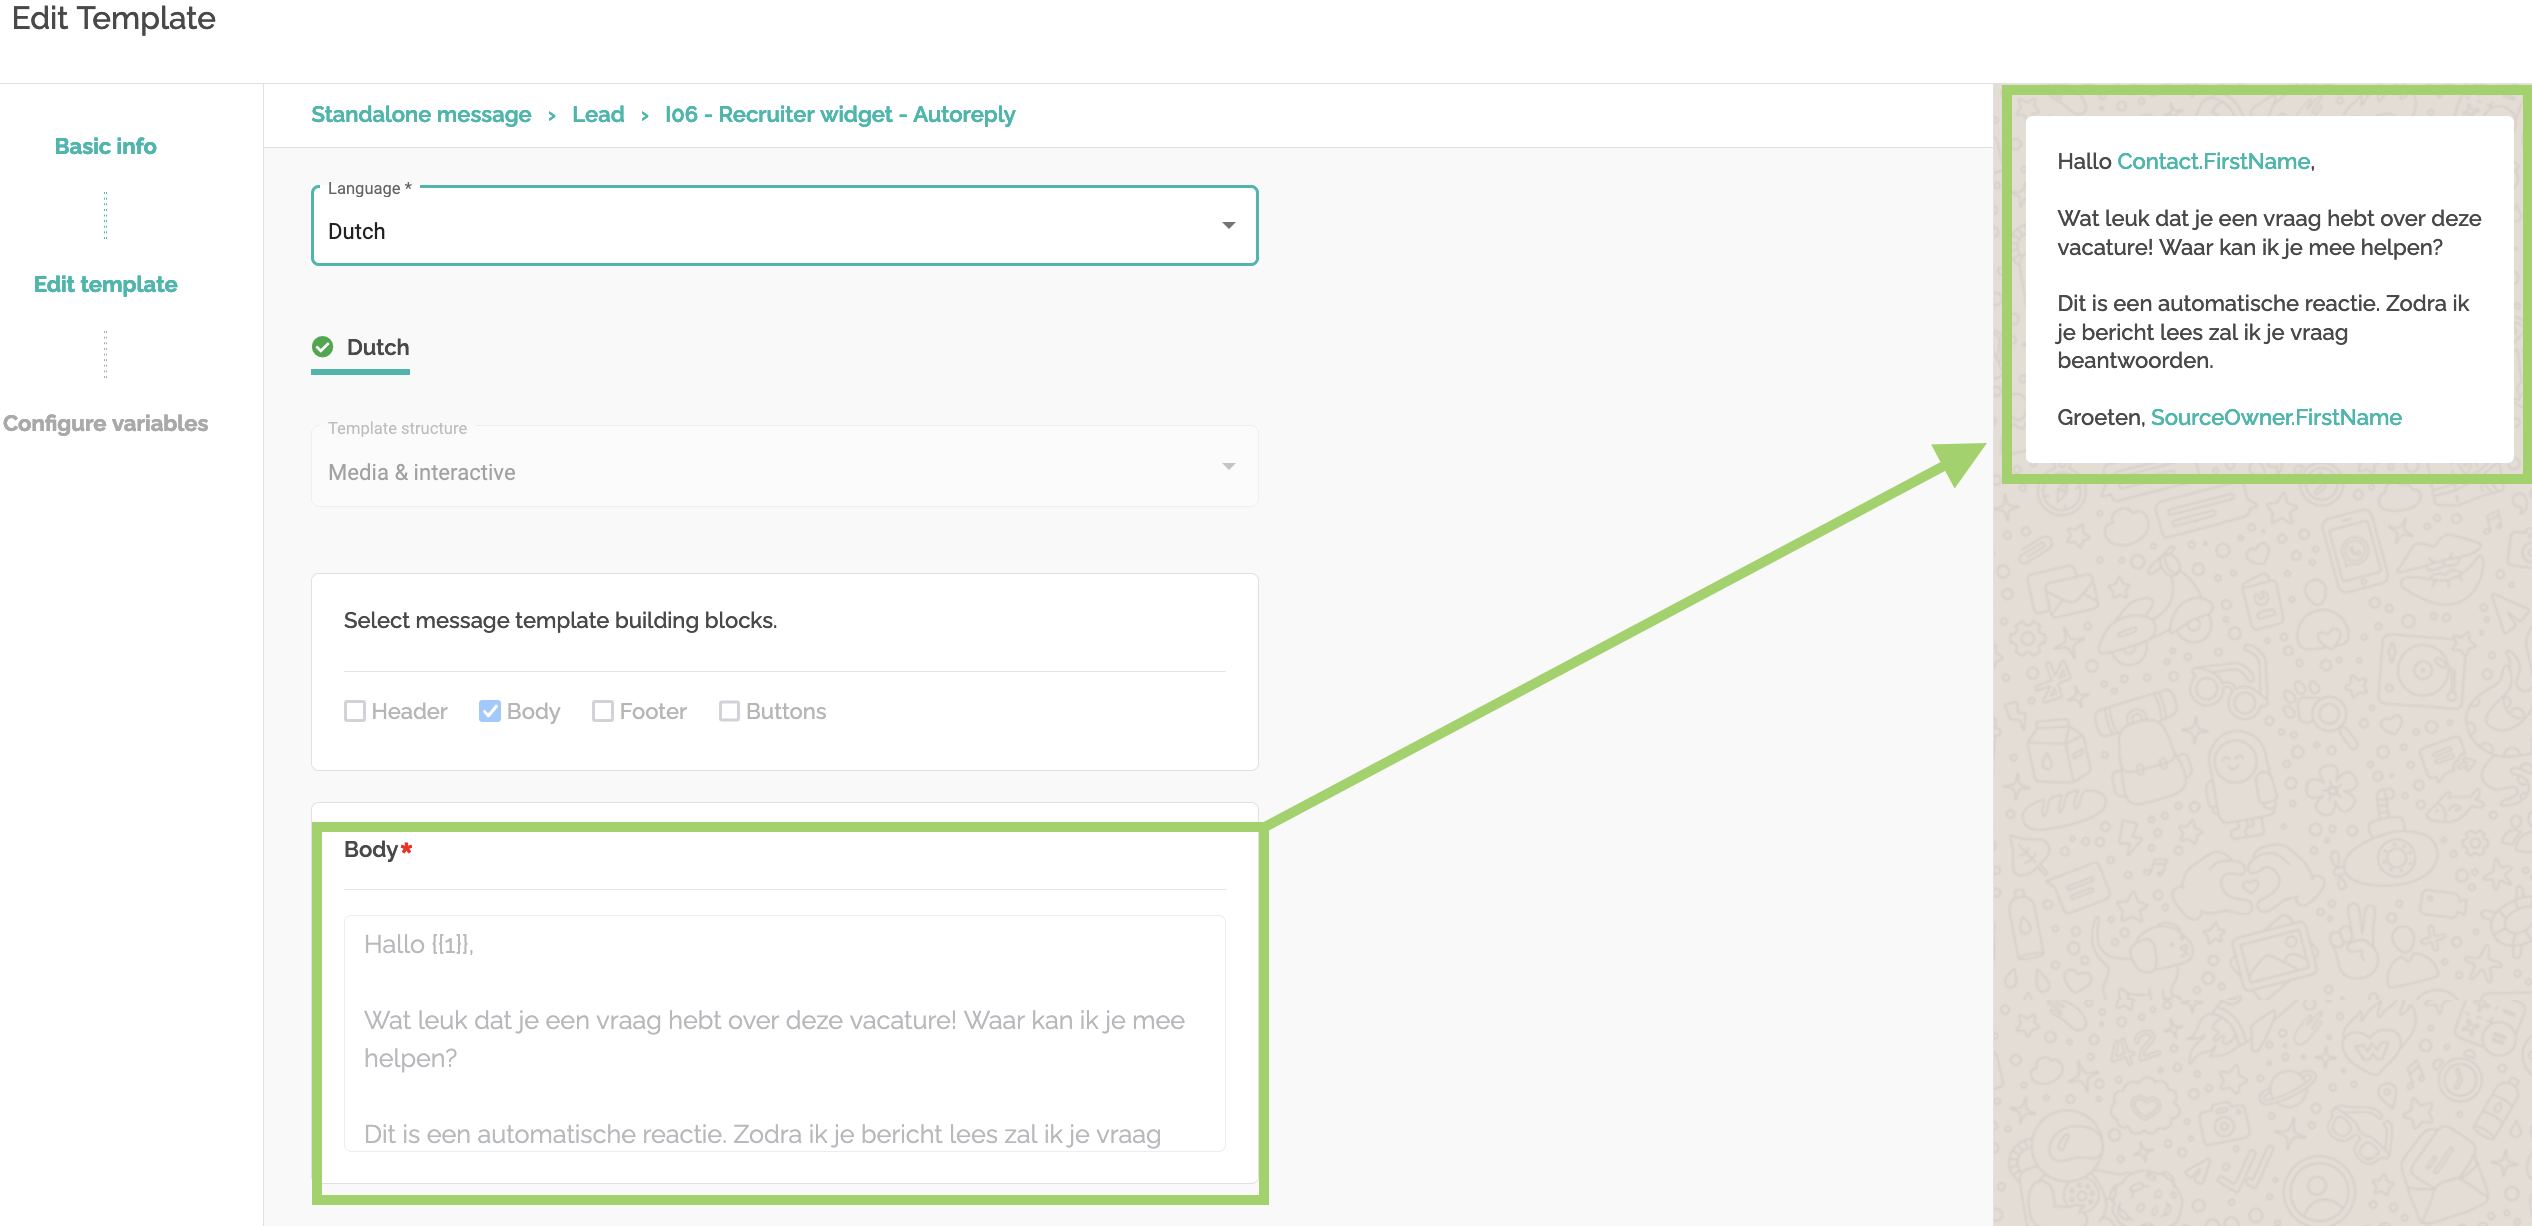Go to Basic info step
The height and width of the screenshot is (1226, 2532).
click(x=106, y=146)
